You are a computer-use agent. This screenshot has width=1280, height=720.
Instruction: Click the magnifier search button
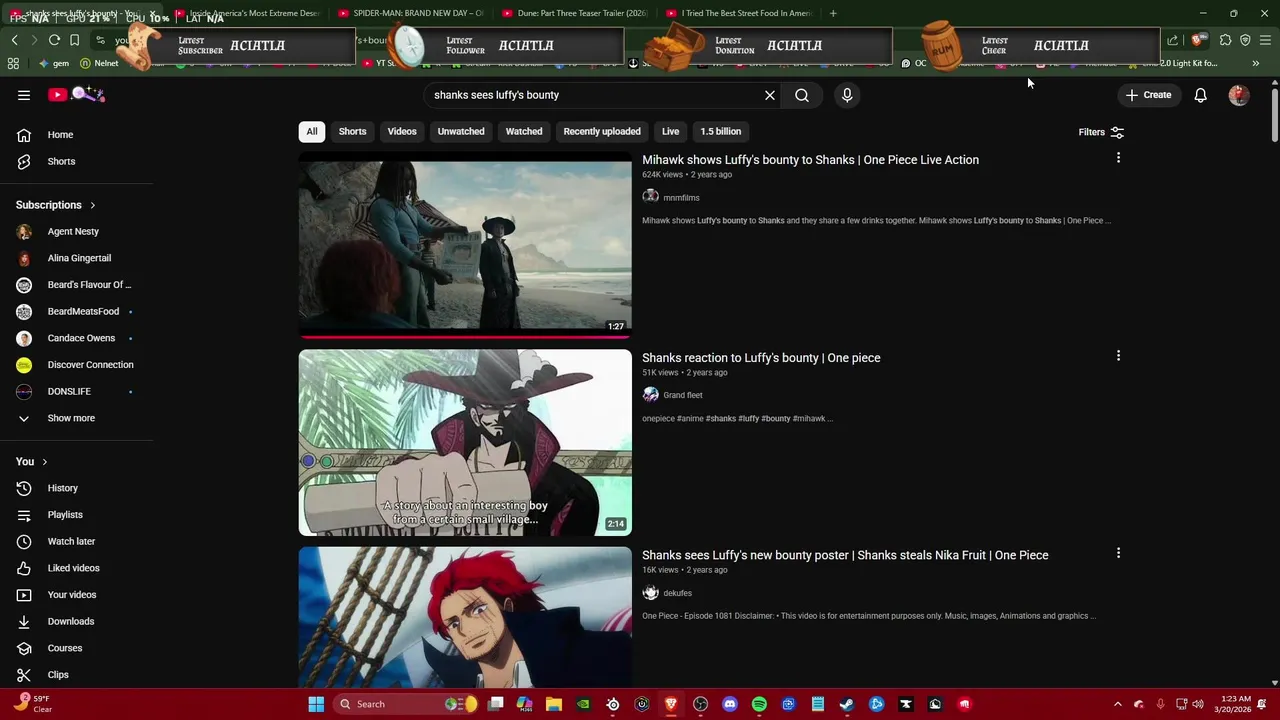point(802,95)
